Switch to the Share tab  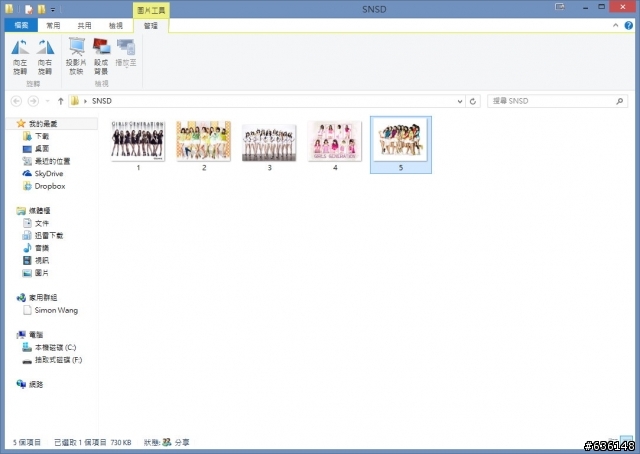(84, 25)
